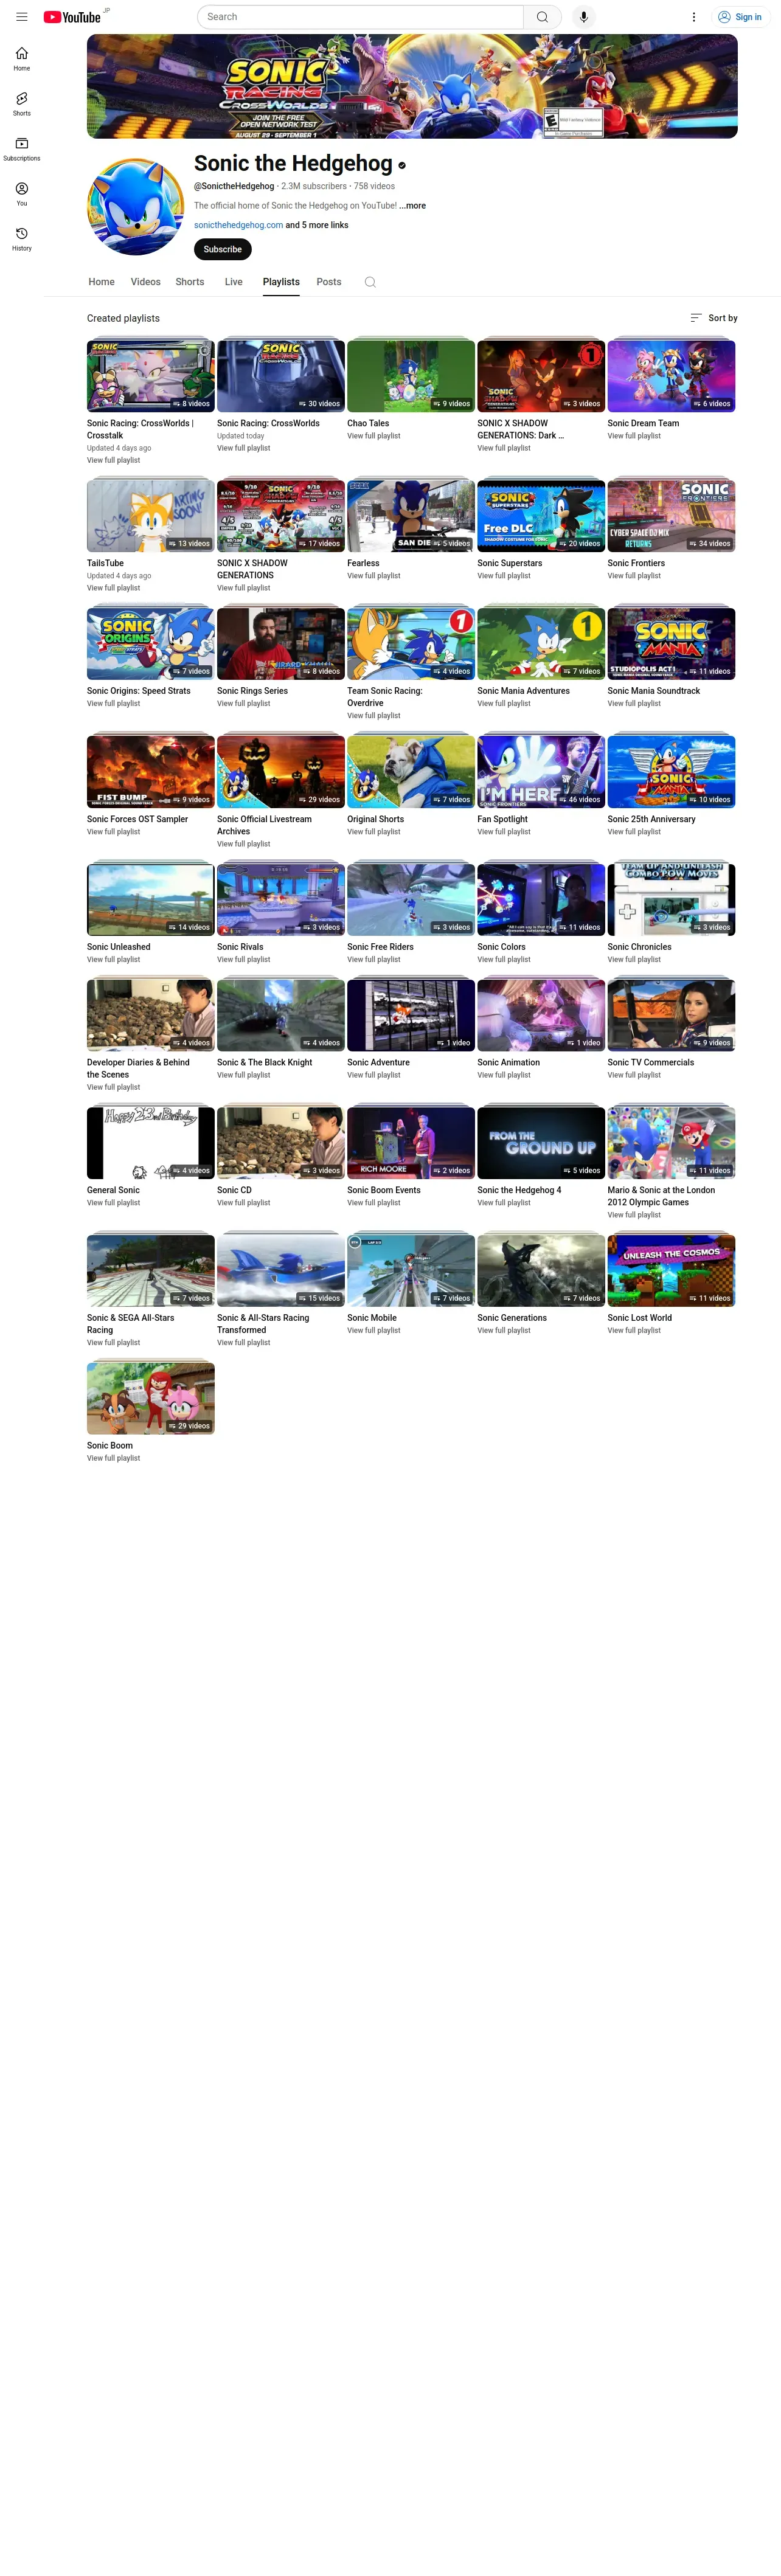Switch to the Home tab

102,282
